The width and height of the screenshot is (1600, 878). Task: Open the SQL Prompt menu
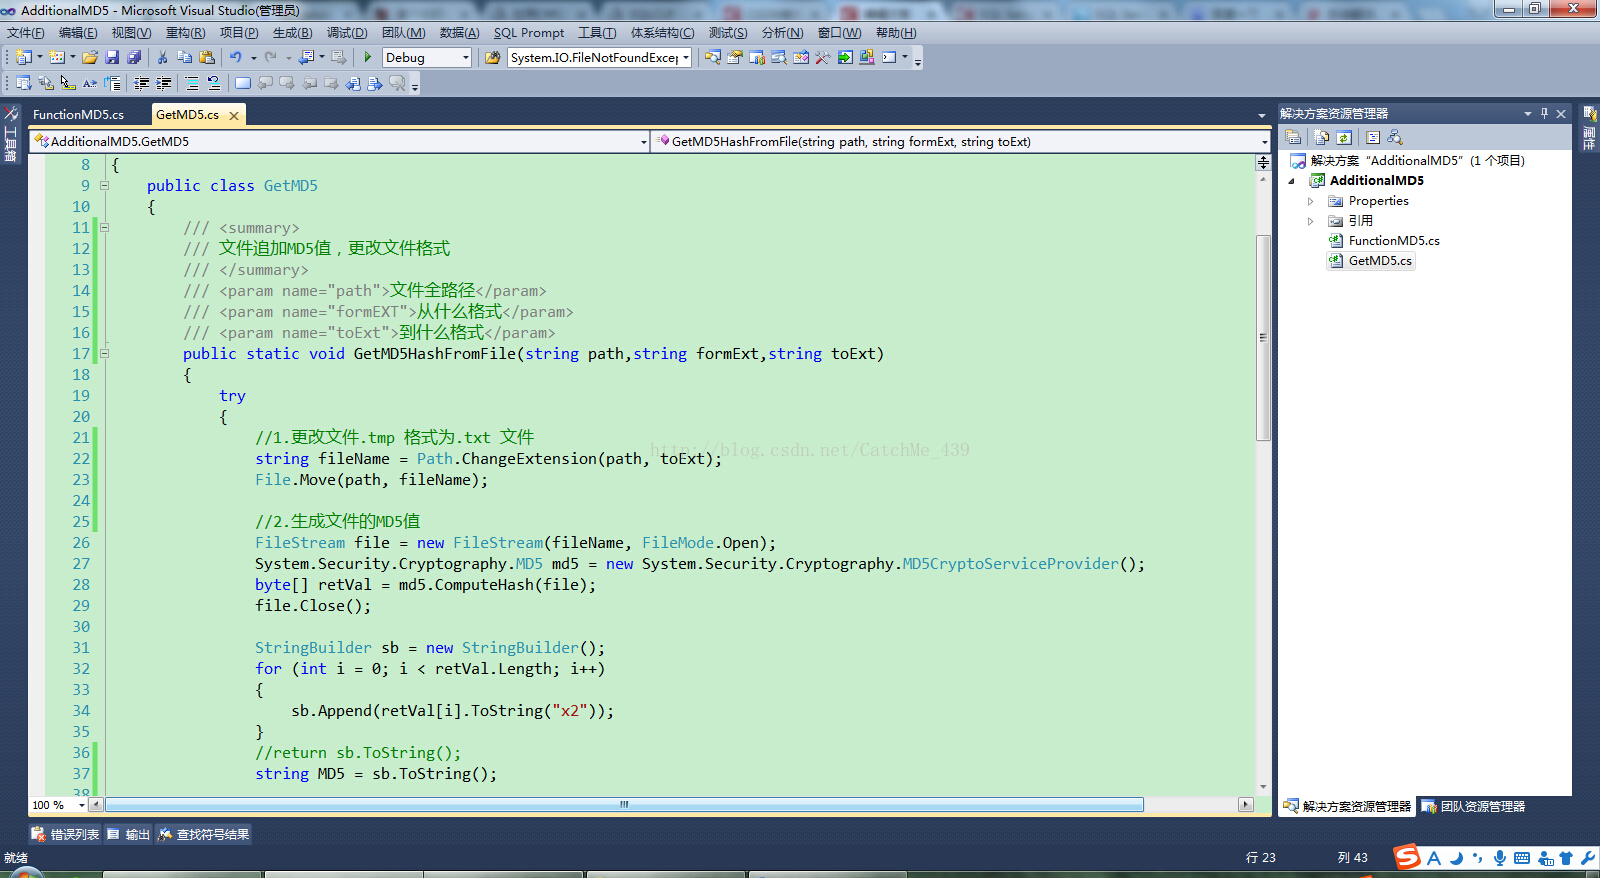tap(529, 33)
